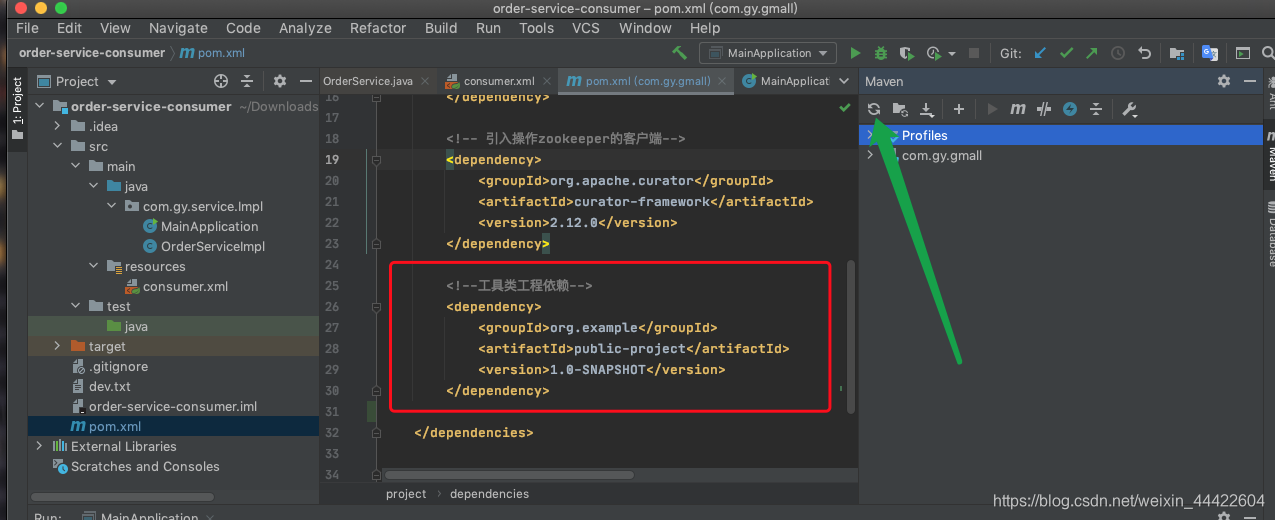Click Generate Sources and Update Folders icon

click(900, 109)
